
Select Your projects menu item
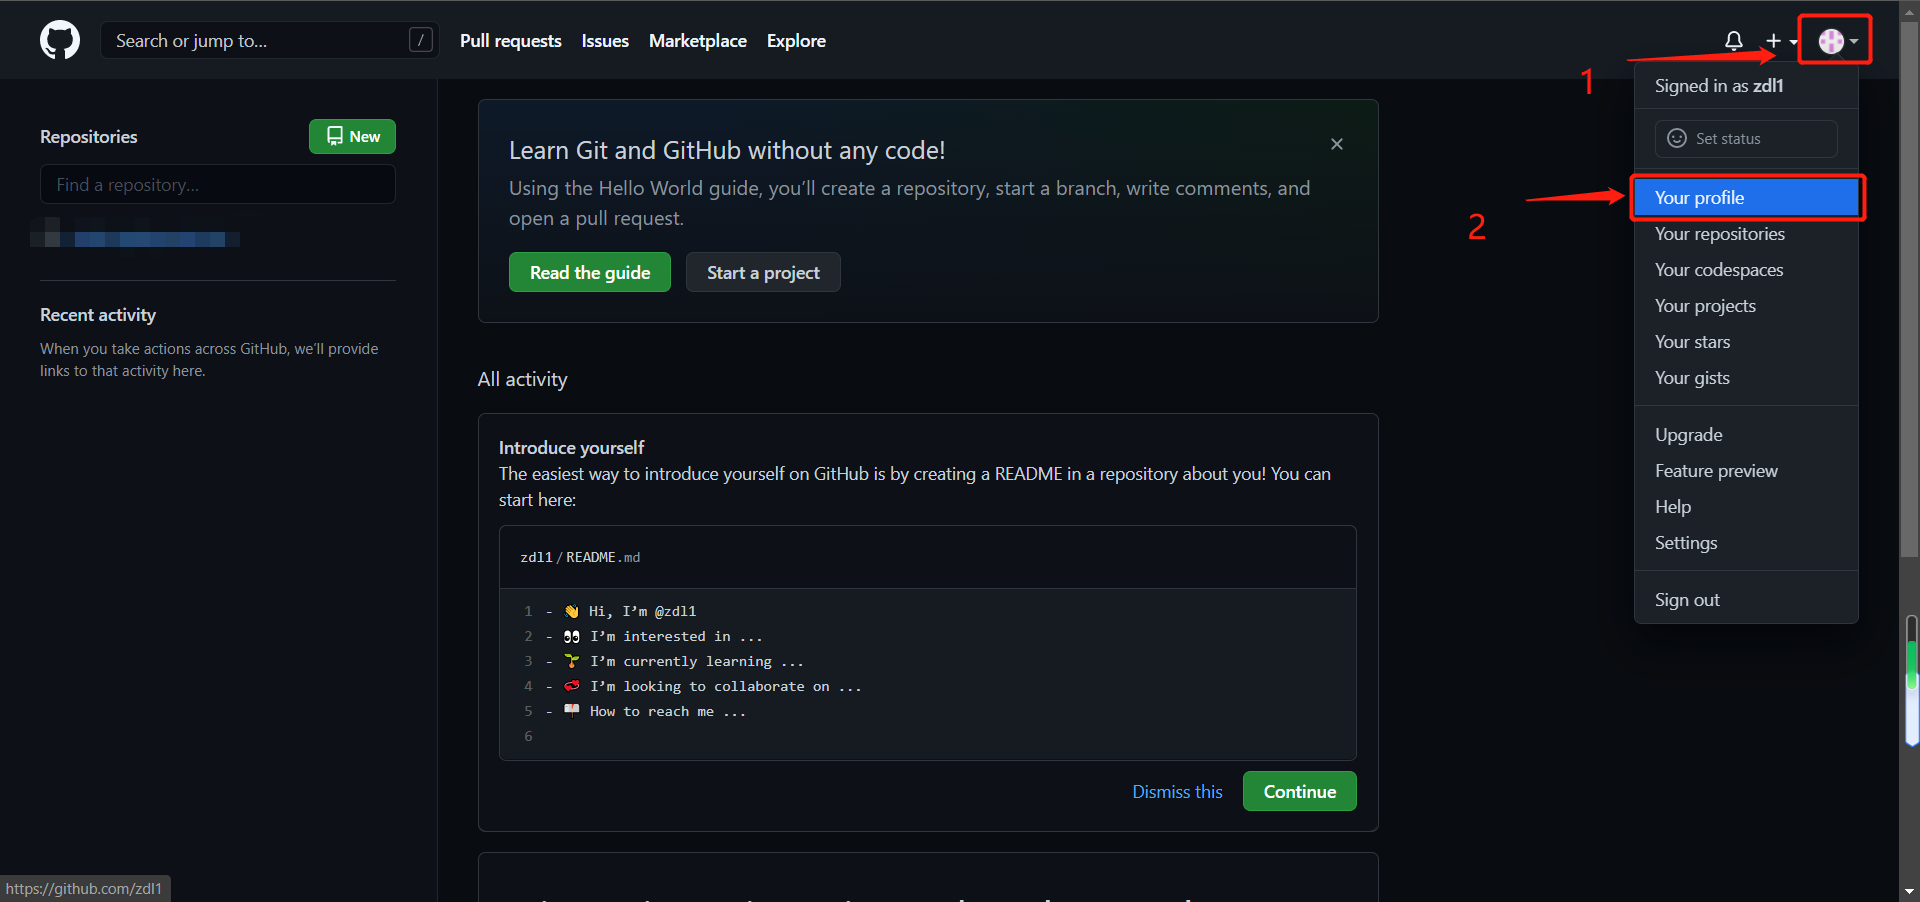pyautogui.click(x=1746, y=306)
